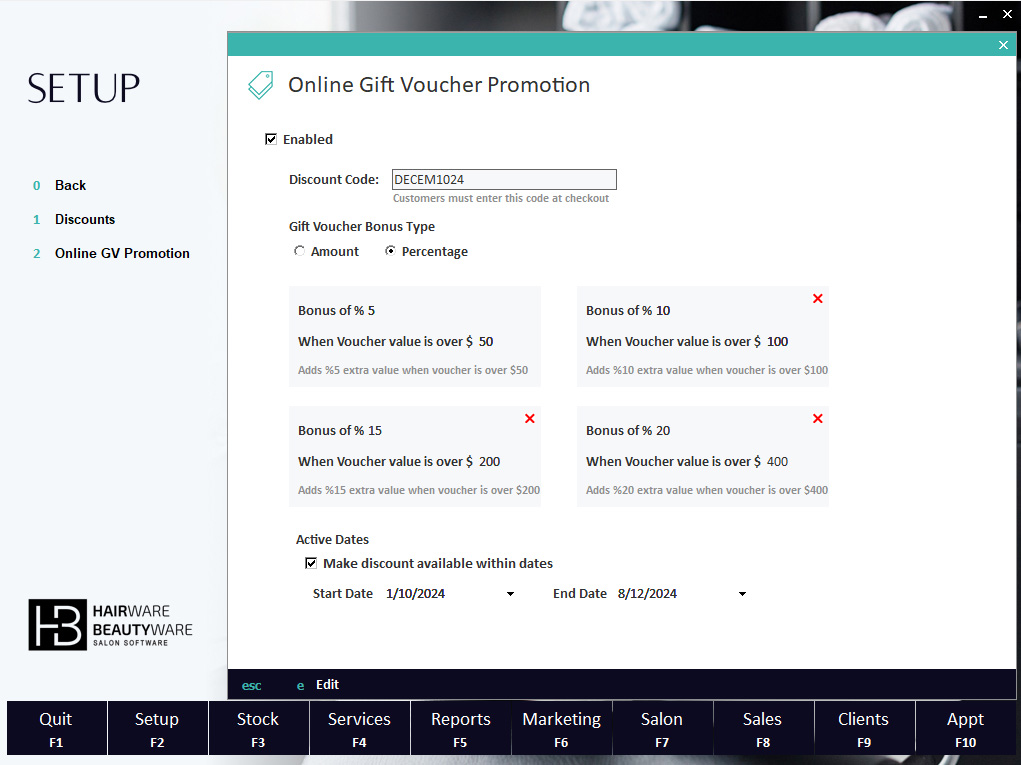Viewport: 1021px width, 765px height.
Task: Click the Discount Code input field
Action: coord(504,179)
